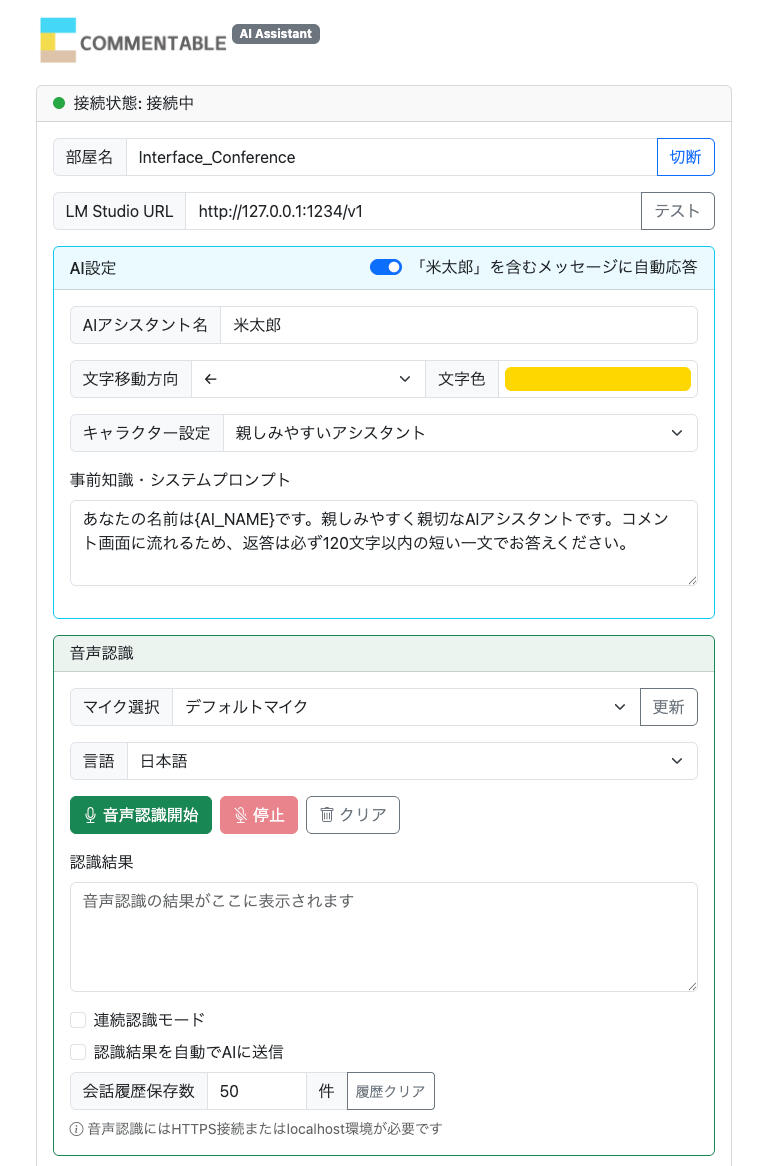The image size is (766, 1166).
Task: Select the 言語 dropdown showing 日本語
Action: pos(412,761)
